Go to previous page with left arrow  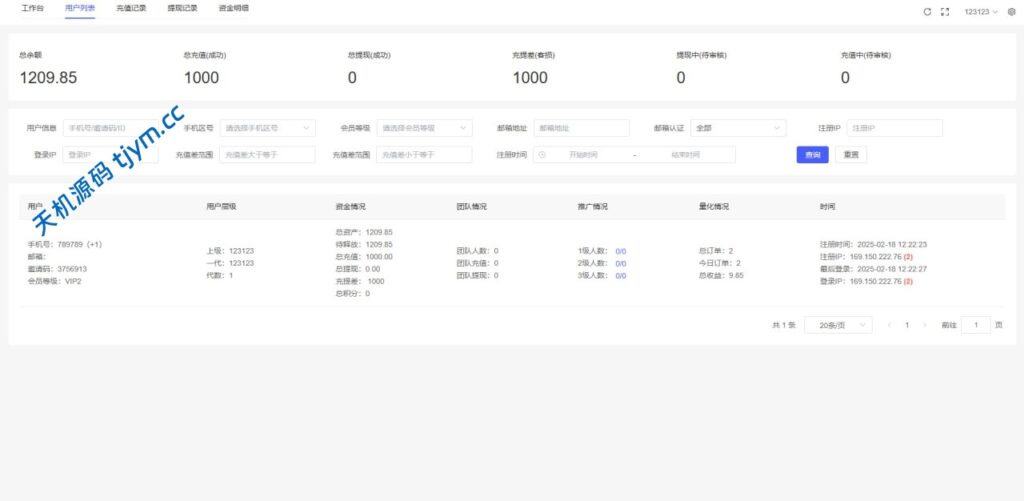click(x=889, y=325)
